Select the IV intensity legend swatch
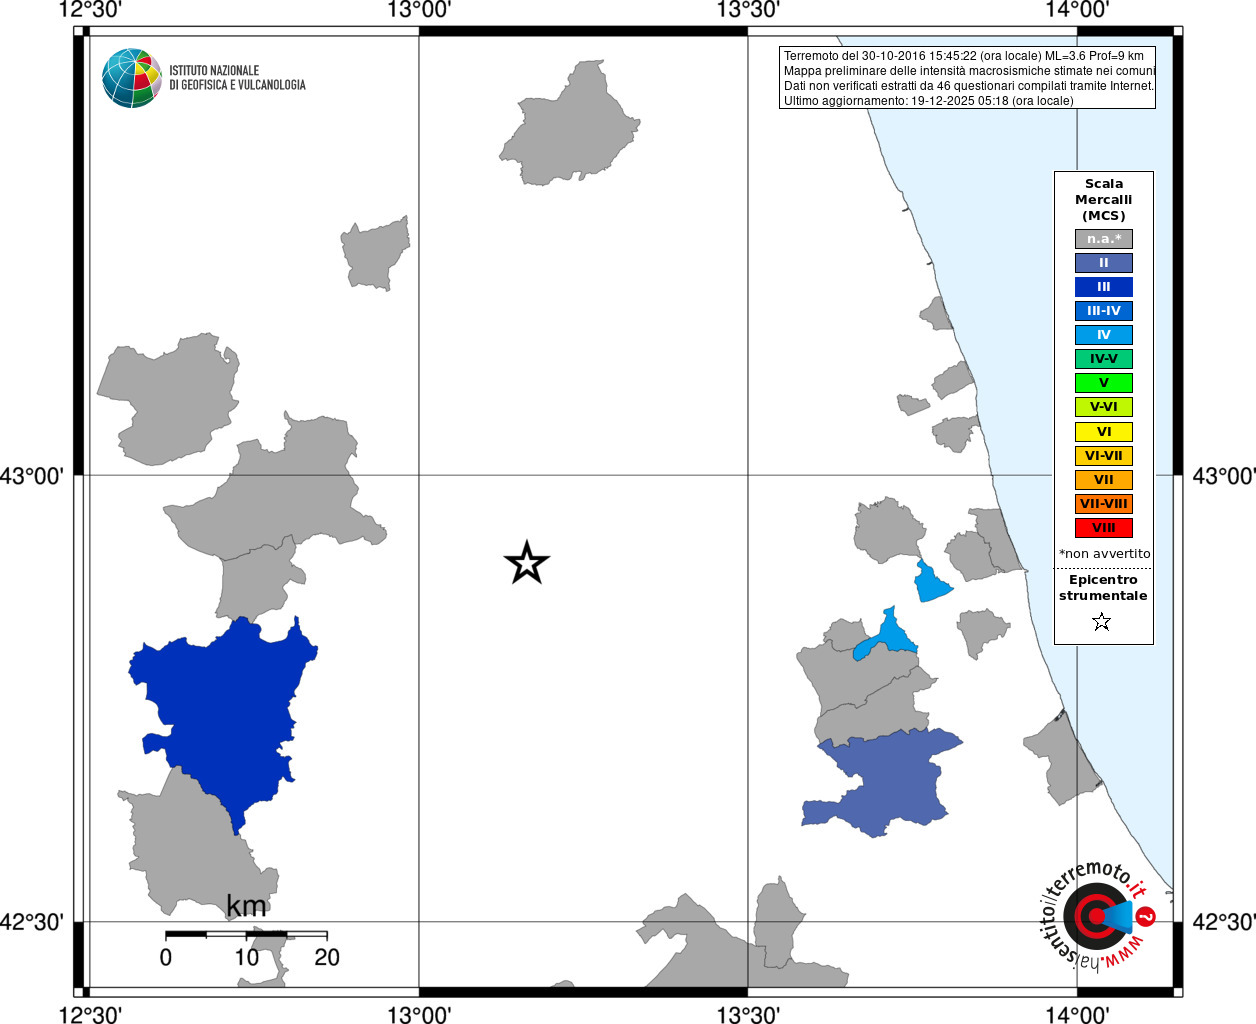 tap(1104, 335)
